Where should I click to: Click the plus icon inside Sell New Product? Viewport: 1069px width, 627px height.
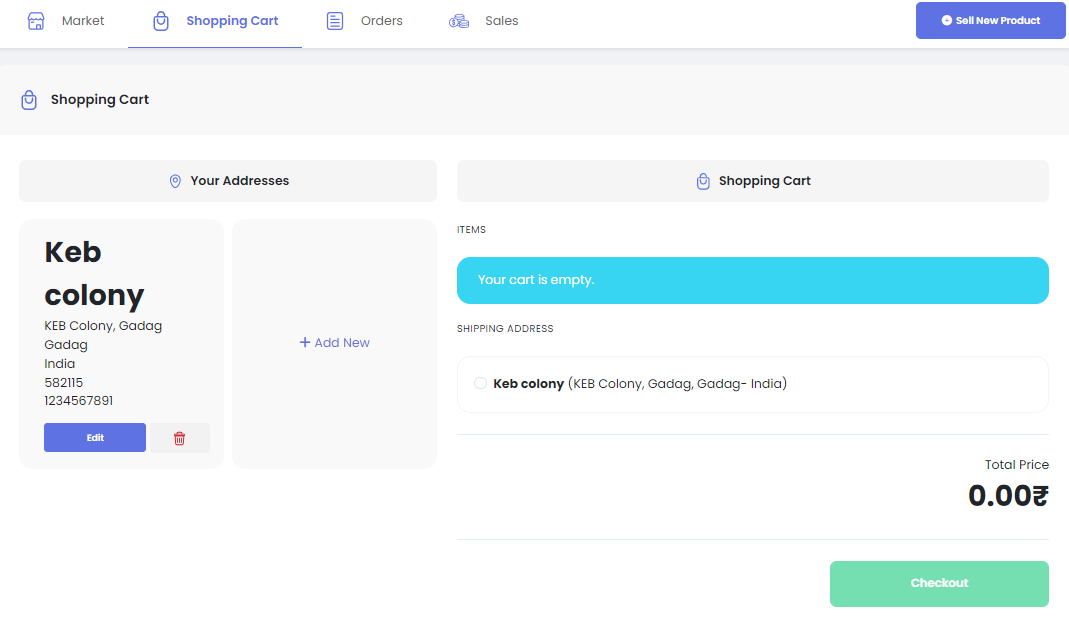946,21
